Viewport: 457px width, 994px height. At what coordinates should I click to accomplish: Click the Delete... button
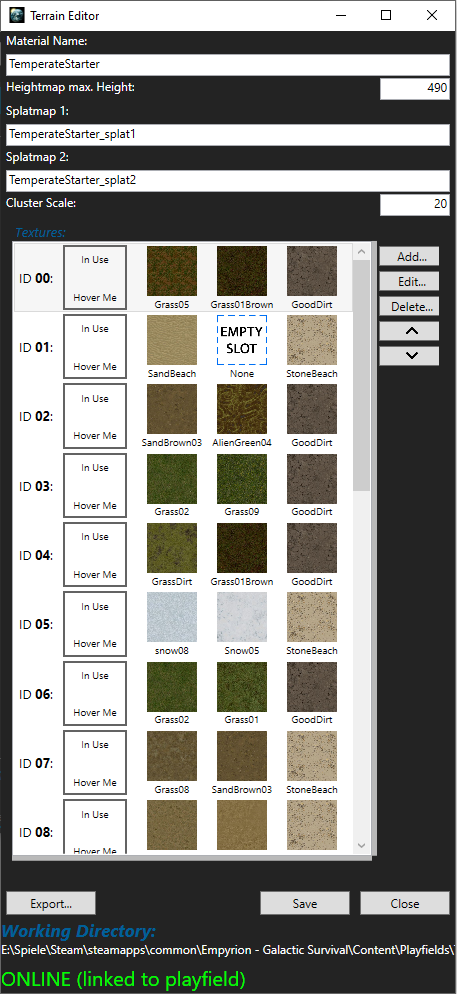pyautogui.click(x=409, y=306)
